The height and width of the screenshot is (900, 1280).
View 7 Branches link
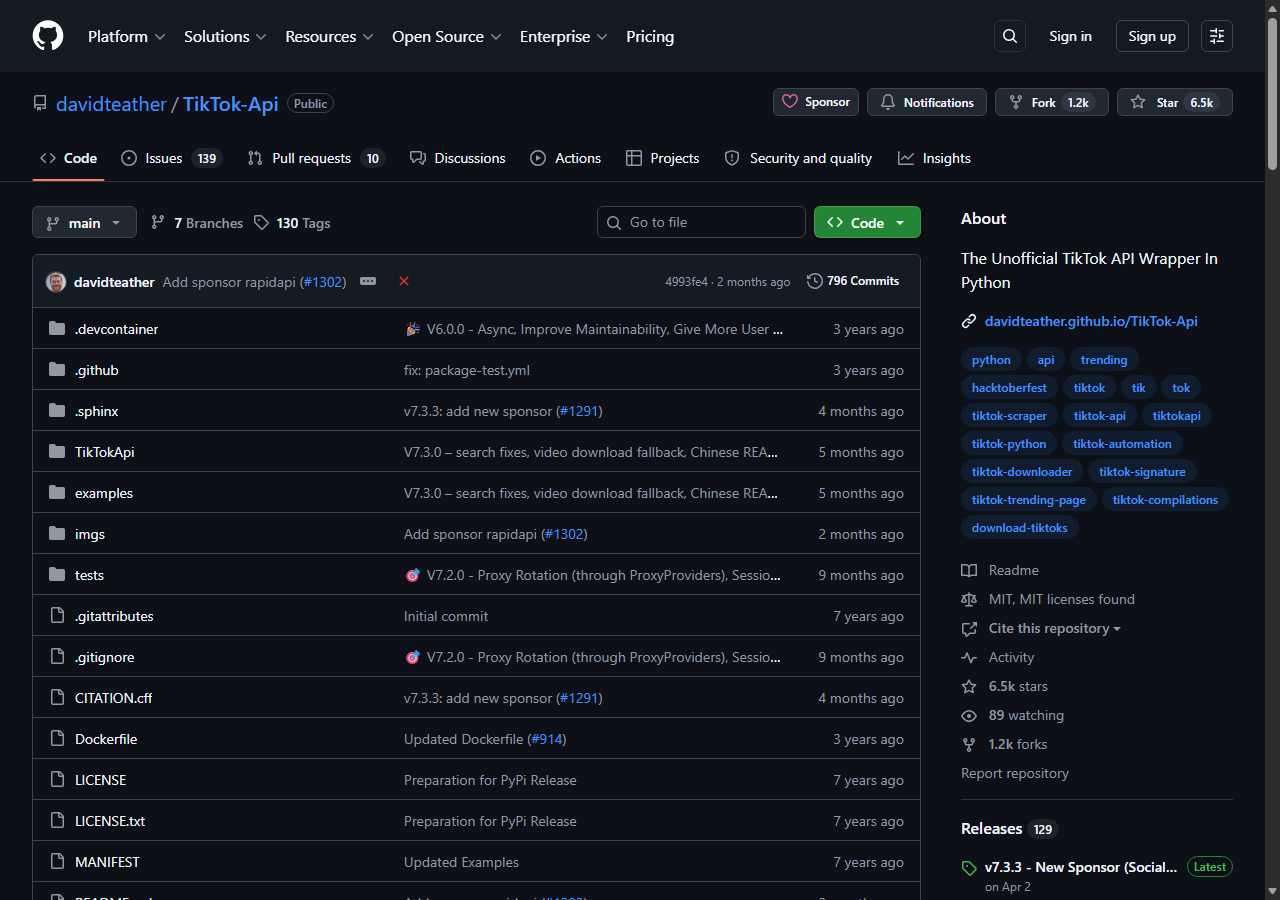point(197,223)
